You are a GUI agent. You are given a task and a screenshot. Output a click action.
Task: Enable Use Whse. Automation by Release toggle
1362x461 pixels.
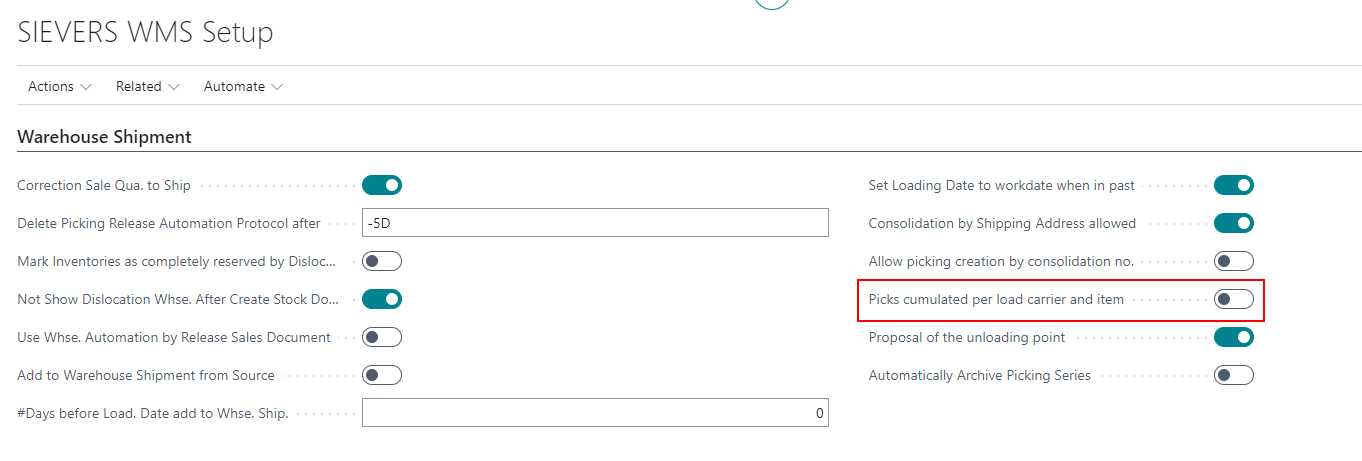[x=381, y=337]
